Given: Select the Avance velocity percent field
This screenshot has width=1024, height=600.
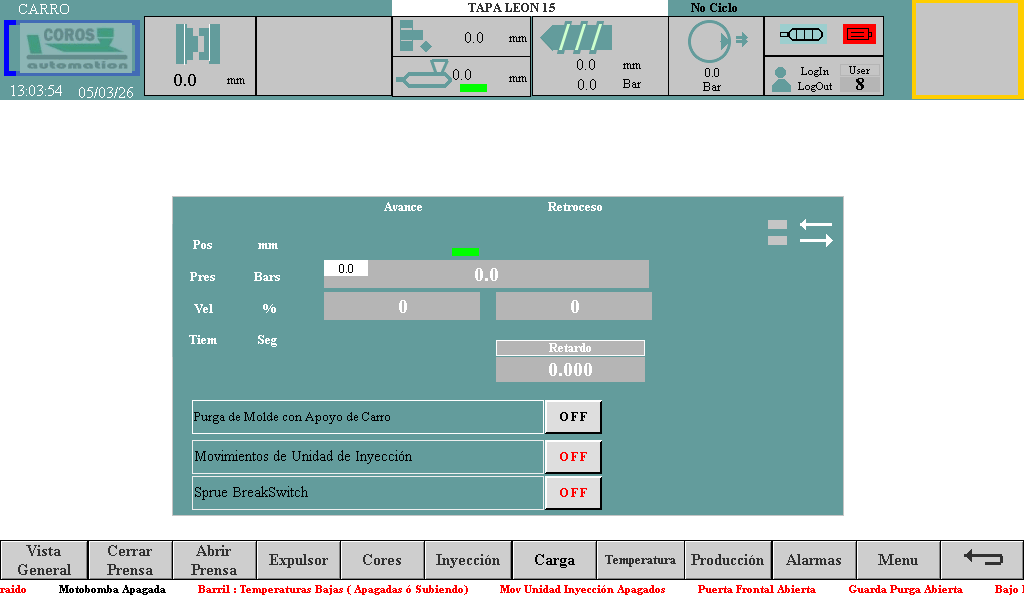Looking at the screenshot, I should coord(402,307).
